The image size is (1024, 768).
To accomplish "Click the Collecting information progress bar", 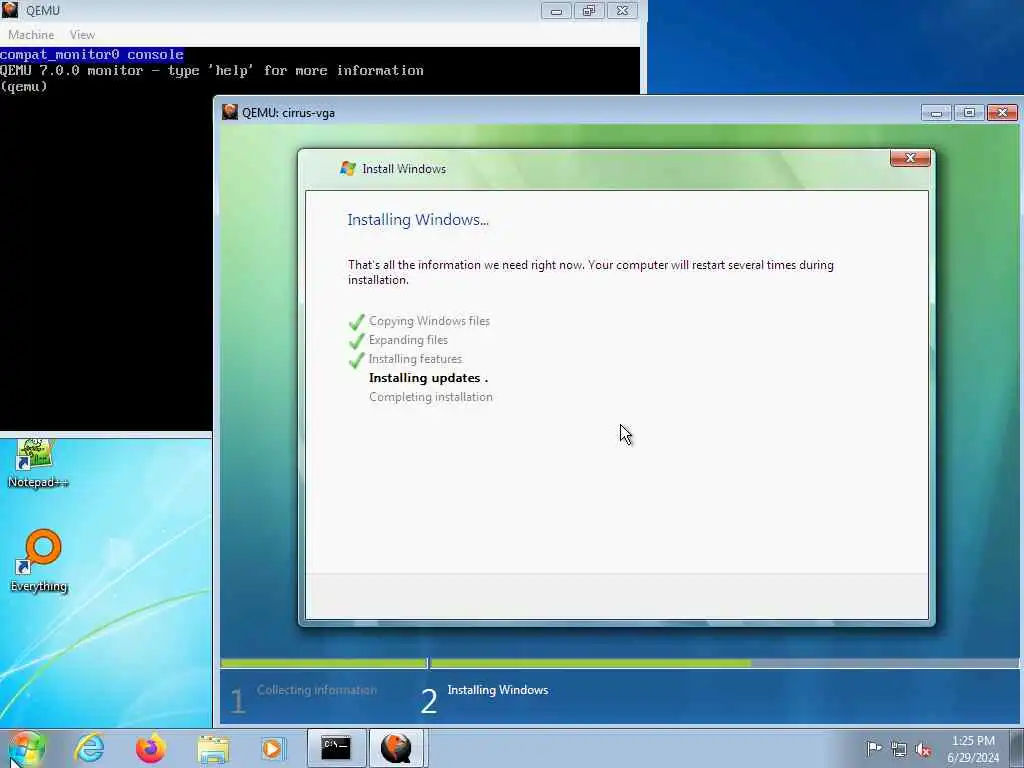I will 324,663.
